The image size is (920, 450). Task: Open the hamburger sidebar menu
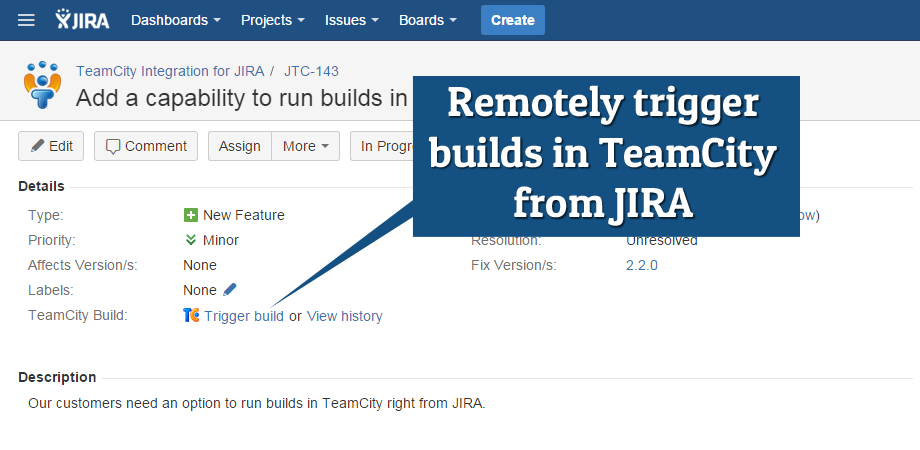pyautogui.click(x=26, y=21)
